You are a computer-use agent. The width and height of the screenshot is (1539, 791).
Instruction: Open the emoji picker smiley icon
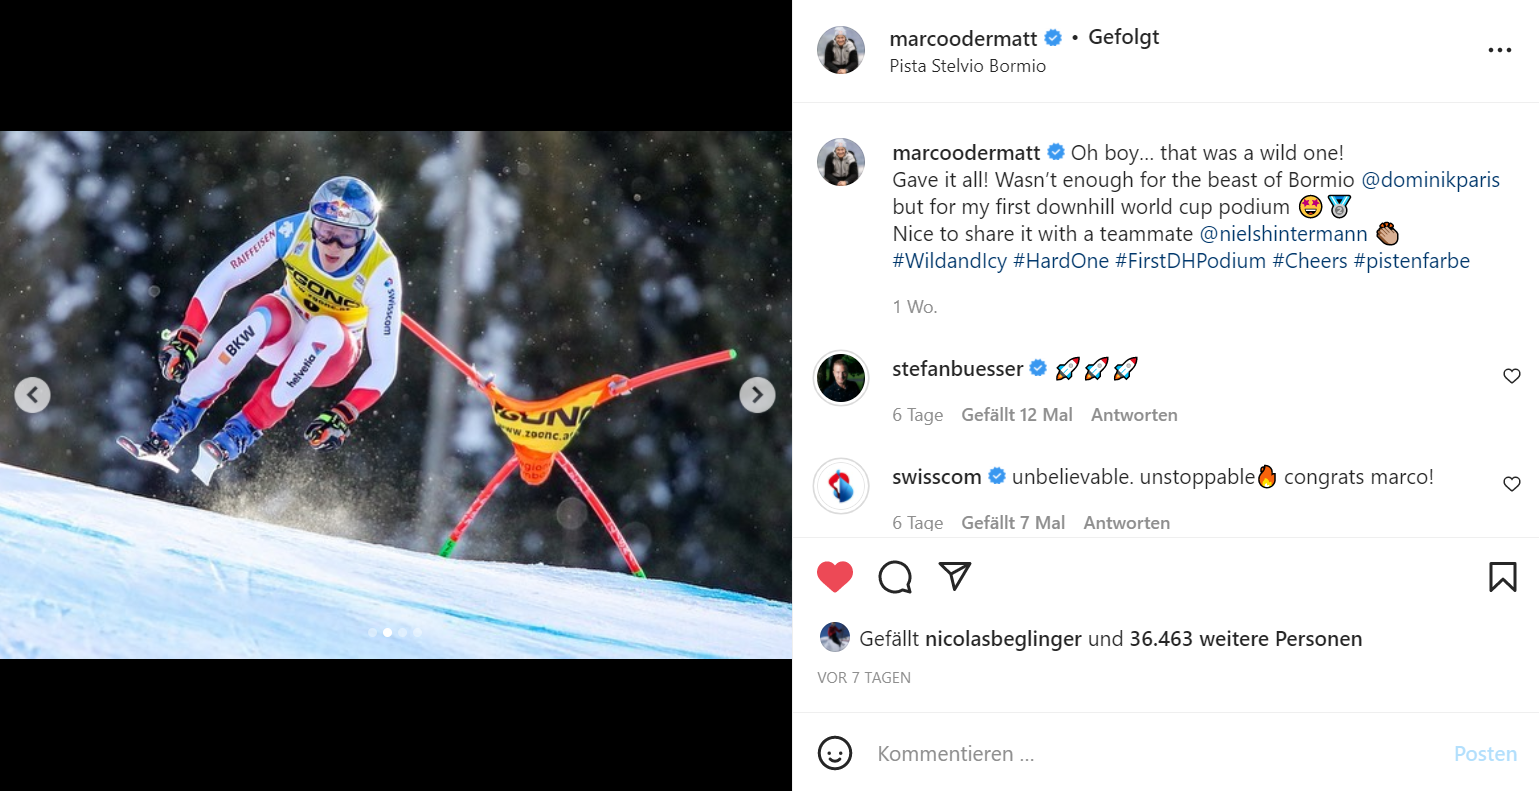pos(835,753)
